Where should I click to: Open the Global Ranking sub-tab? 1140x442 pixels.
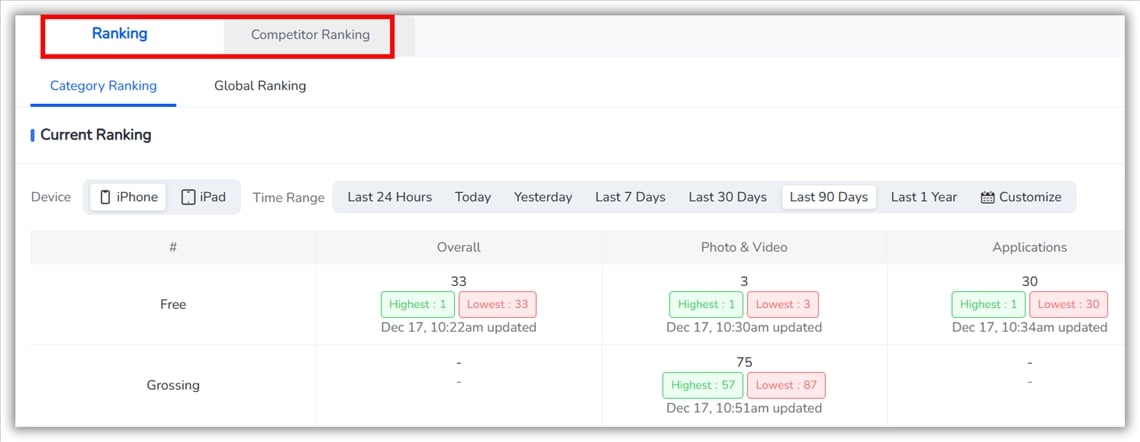[x=260, y=86]
